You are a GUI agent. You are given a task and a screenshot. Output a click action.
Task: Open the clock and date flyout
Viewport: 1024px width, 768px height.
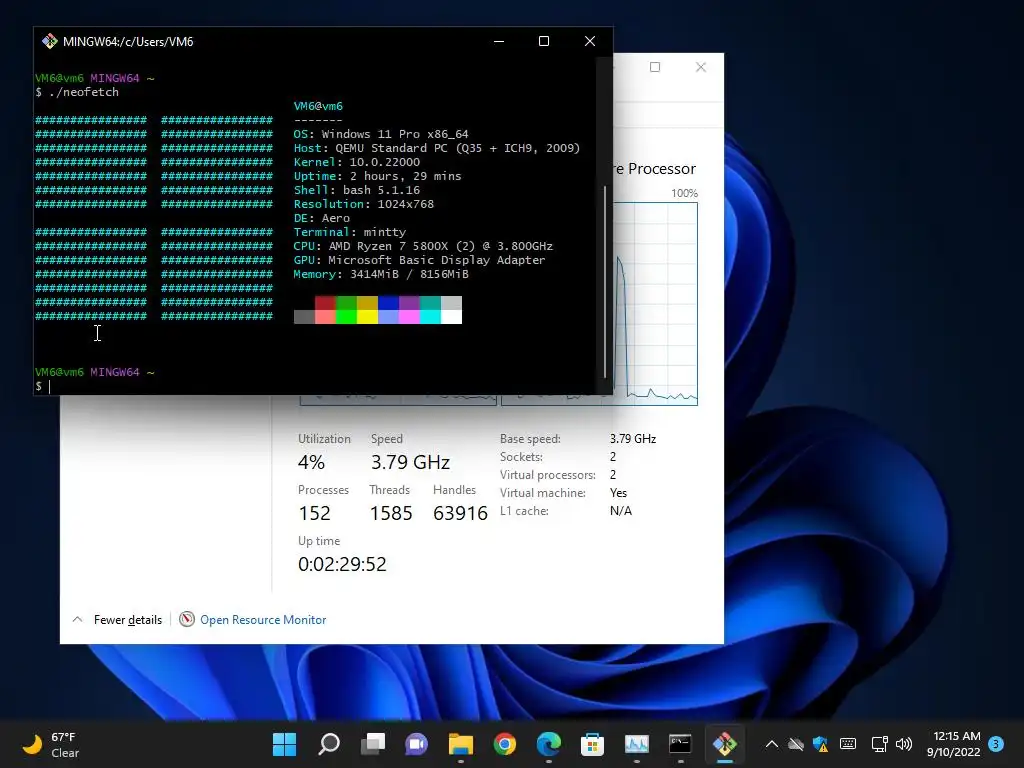pos(954,744)
